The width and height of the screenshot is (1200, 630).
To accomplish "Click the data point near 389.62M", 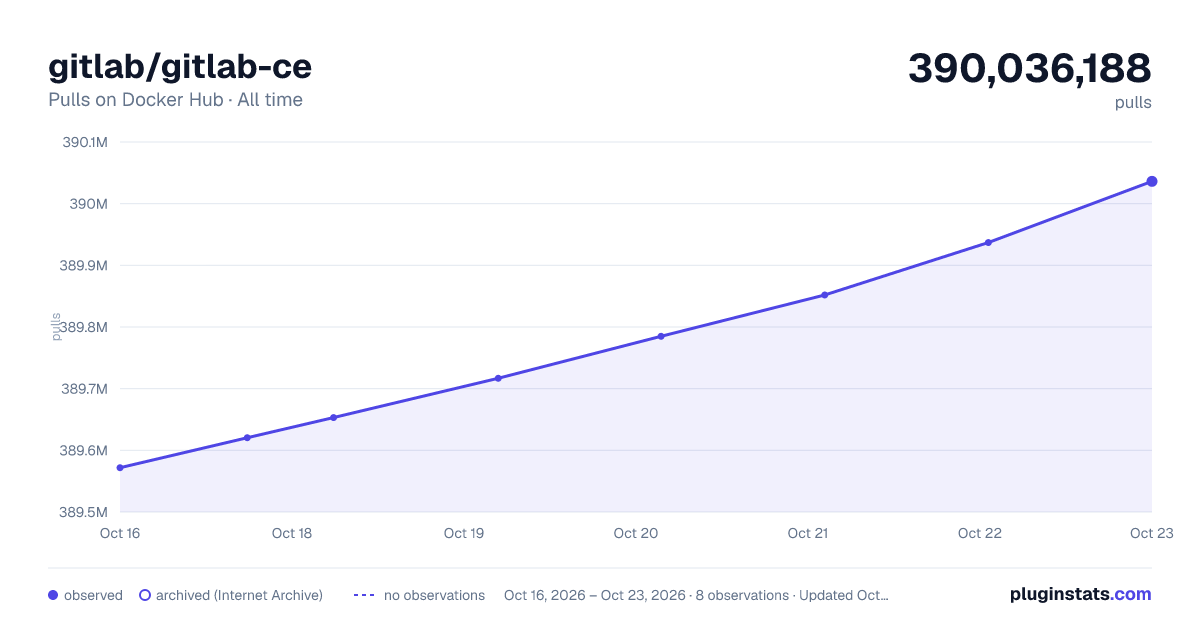I will (x=247, y=438).
